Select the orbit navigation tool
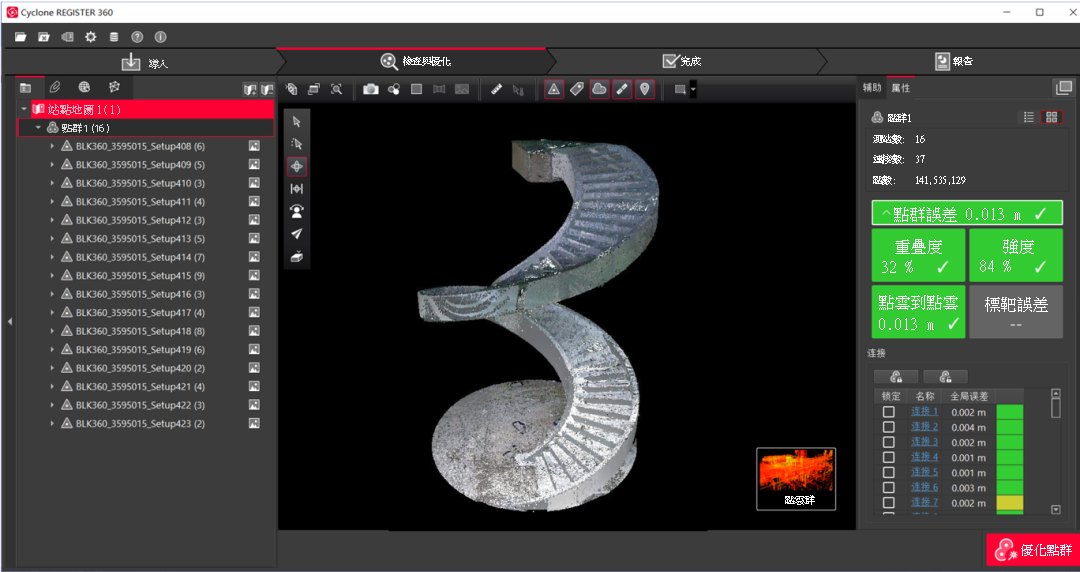 [297, 166]
